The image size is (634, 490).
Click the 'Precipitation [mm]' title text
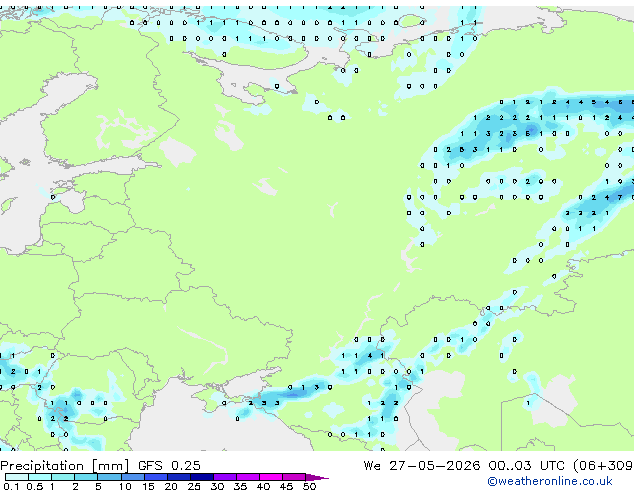(65, 466)
